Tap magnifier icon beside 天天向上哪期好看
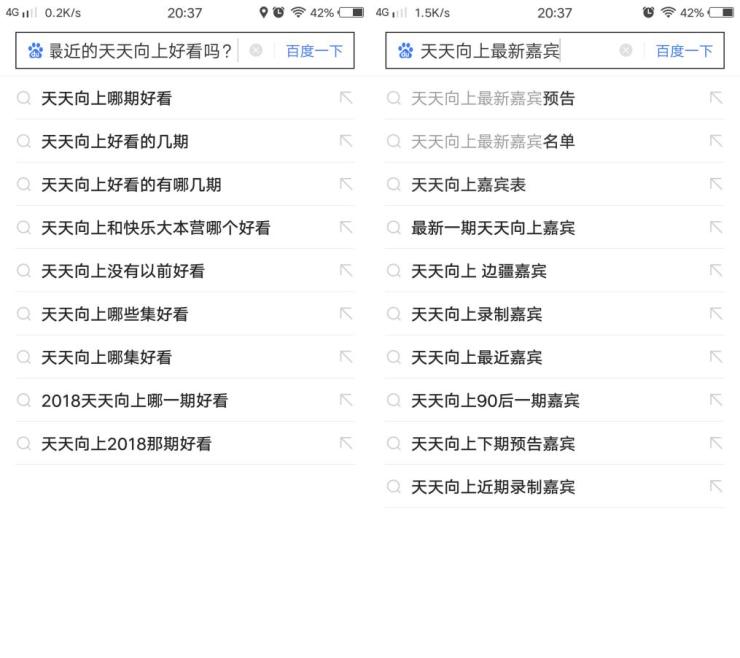The width and height of the screenshot is (740, 658). pos(24,98)
